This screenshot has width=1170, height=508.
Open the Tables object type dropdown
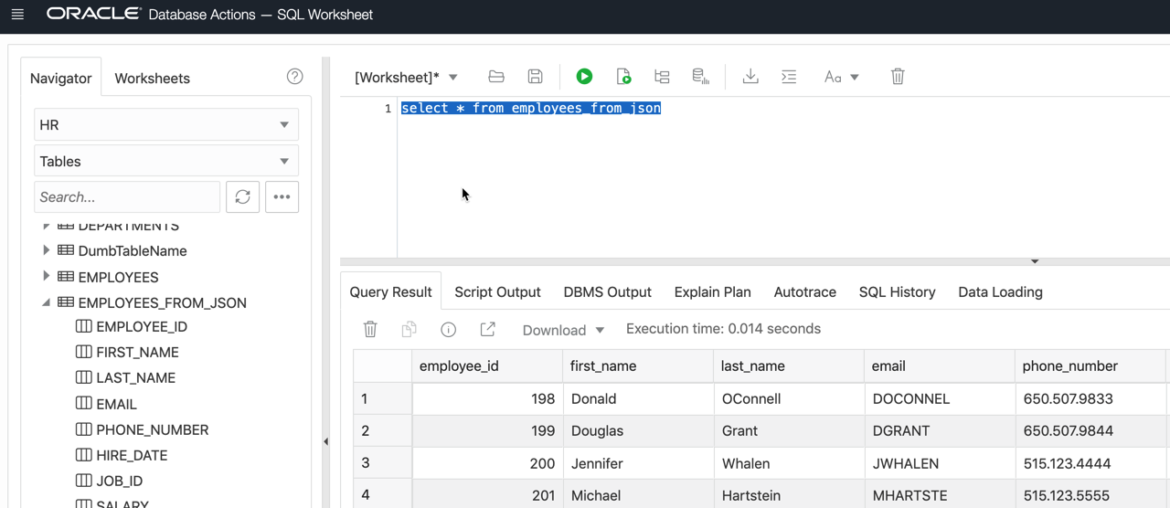(x=166, y=161)
